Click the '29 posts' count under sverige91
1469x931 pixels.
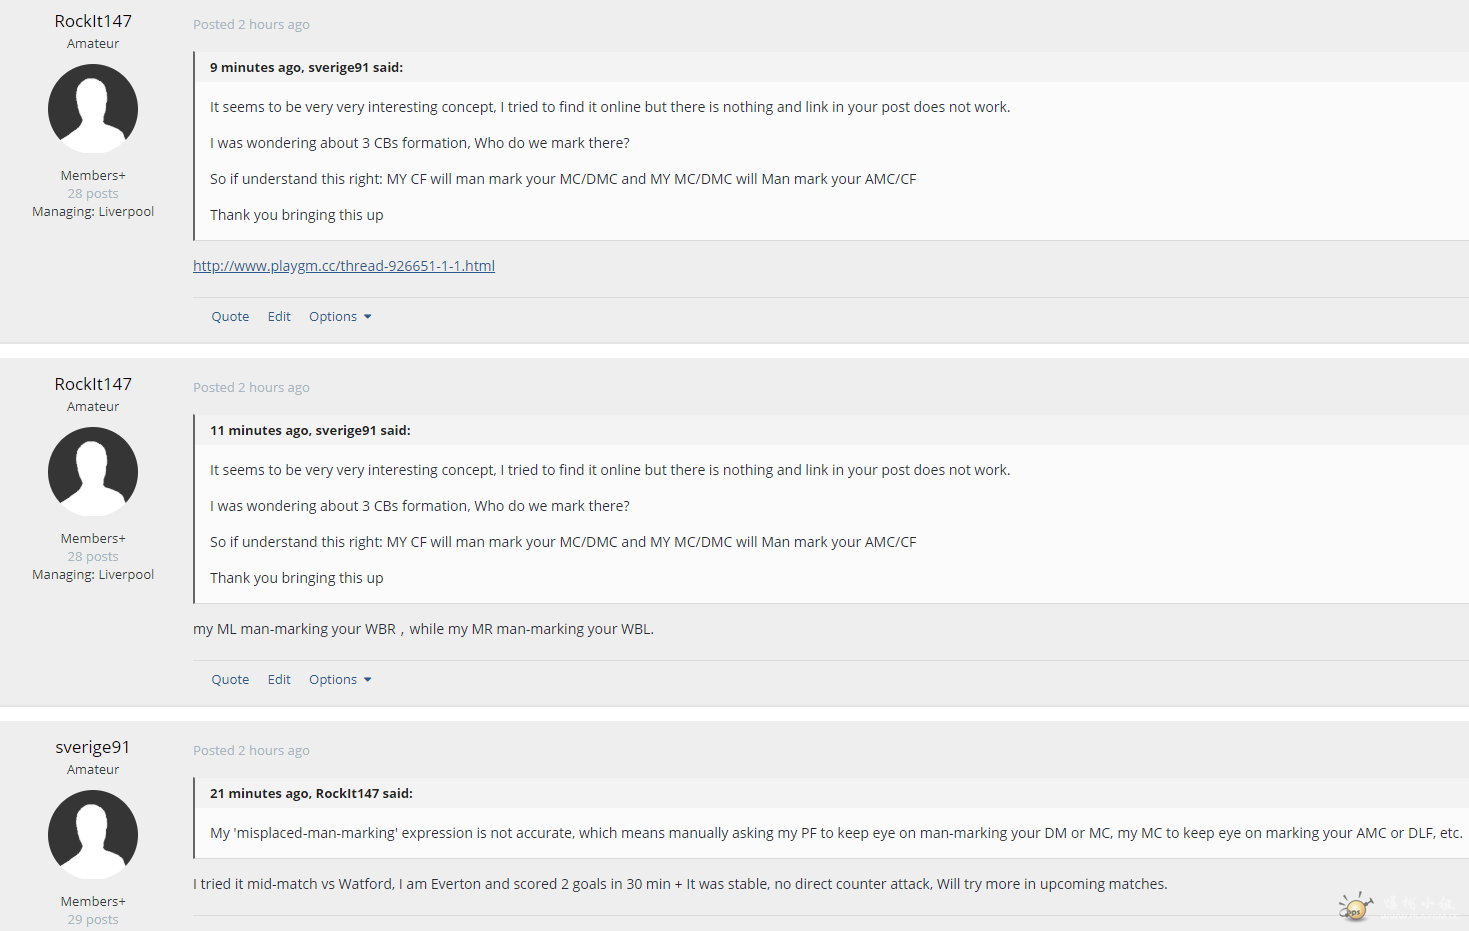point(93,920)
